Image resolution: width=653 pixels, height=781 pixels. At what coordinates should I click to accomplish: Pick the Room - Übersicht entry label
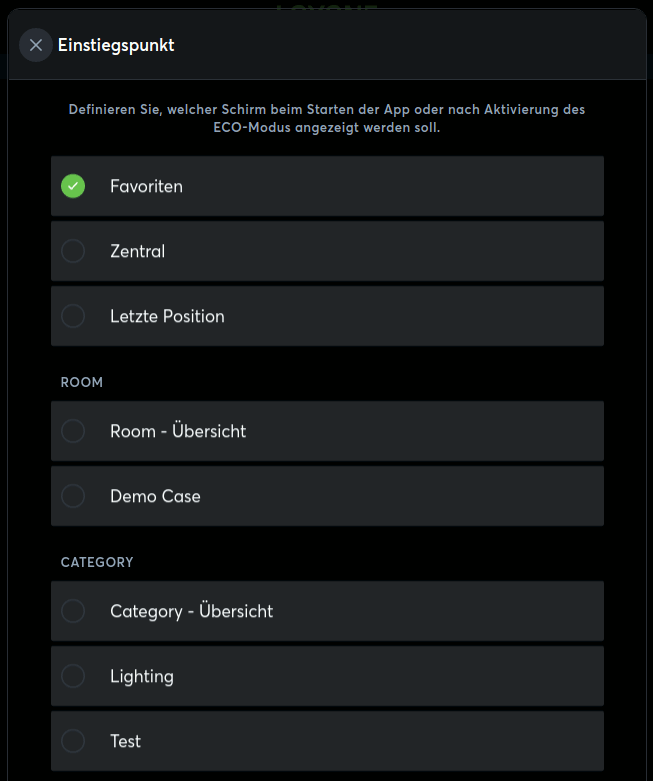pos(178,431)
